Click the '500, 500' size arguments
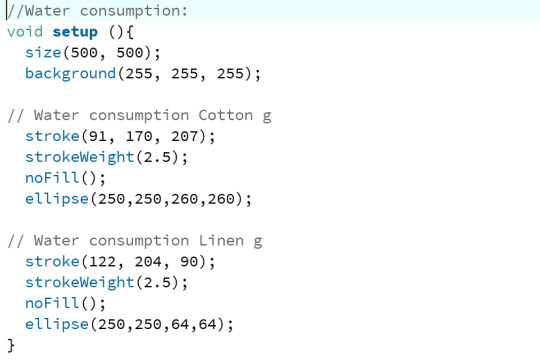Image resolution: width=540 pixels, height=363 pixels. tap(107, 53)
